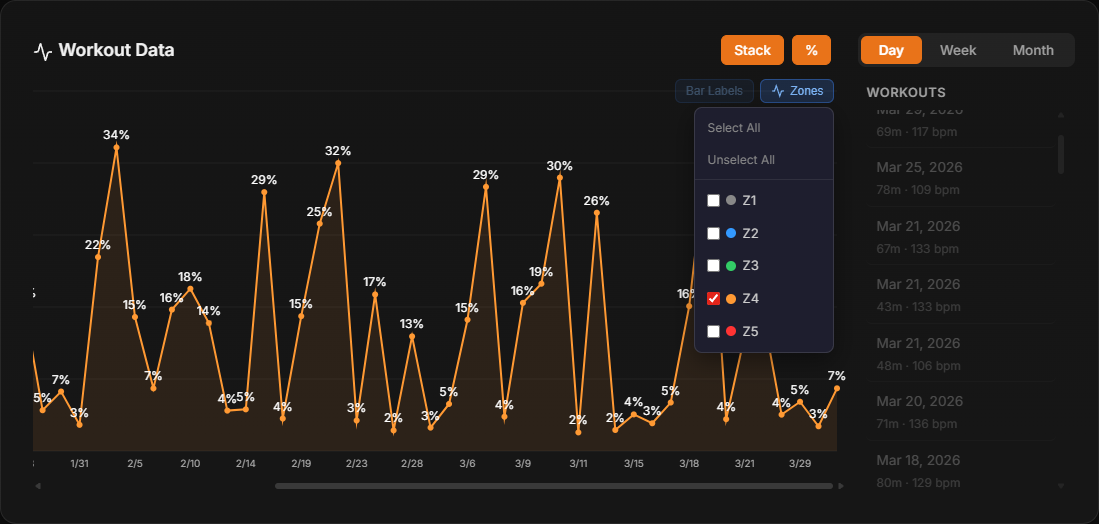1099x524 pixels.
Task: Click the 14% data point
Action: (209, 323)
